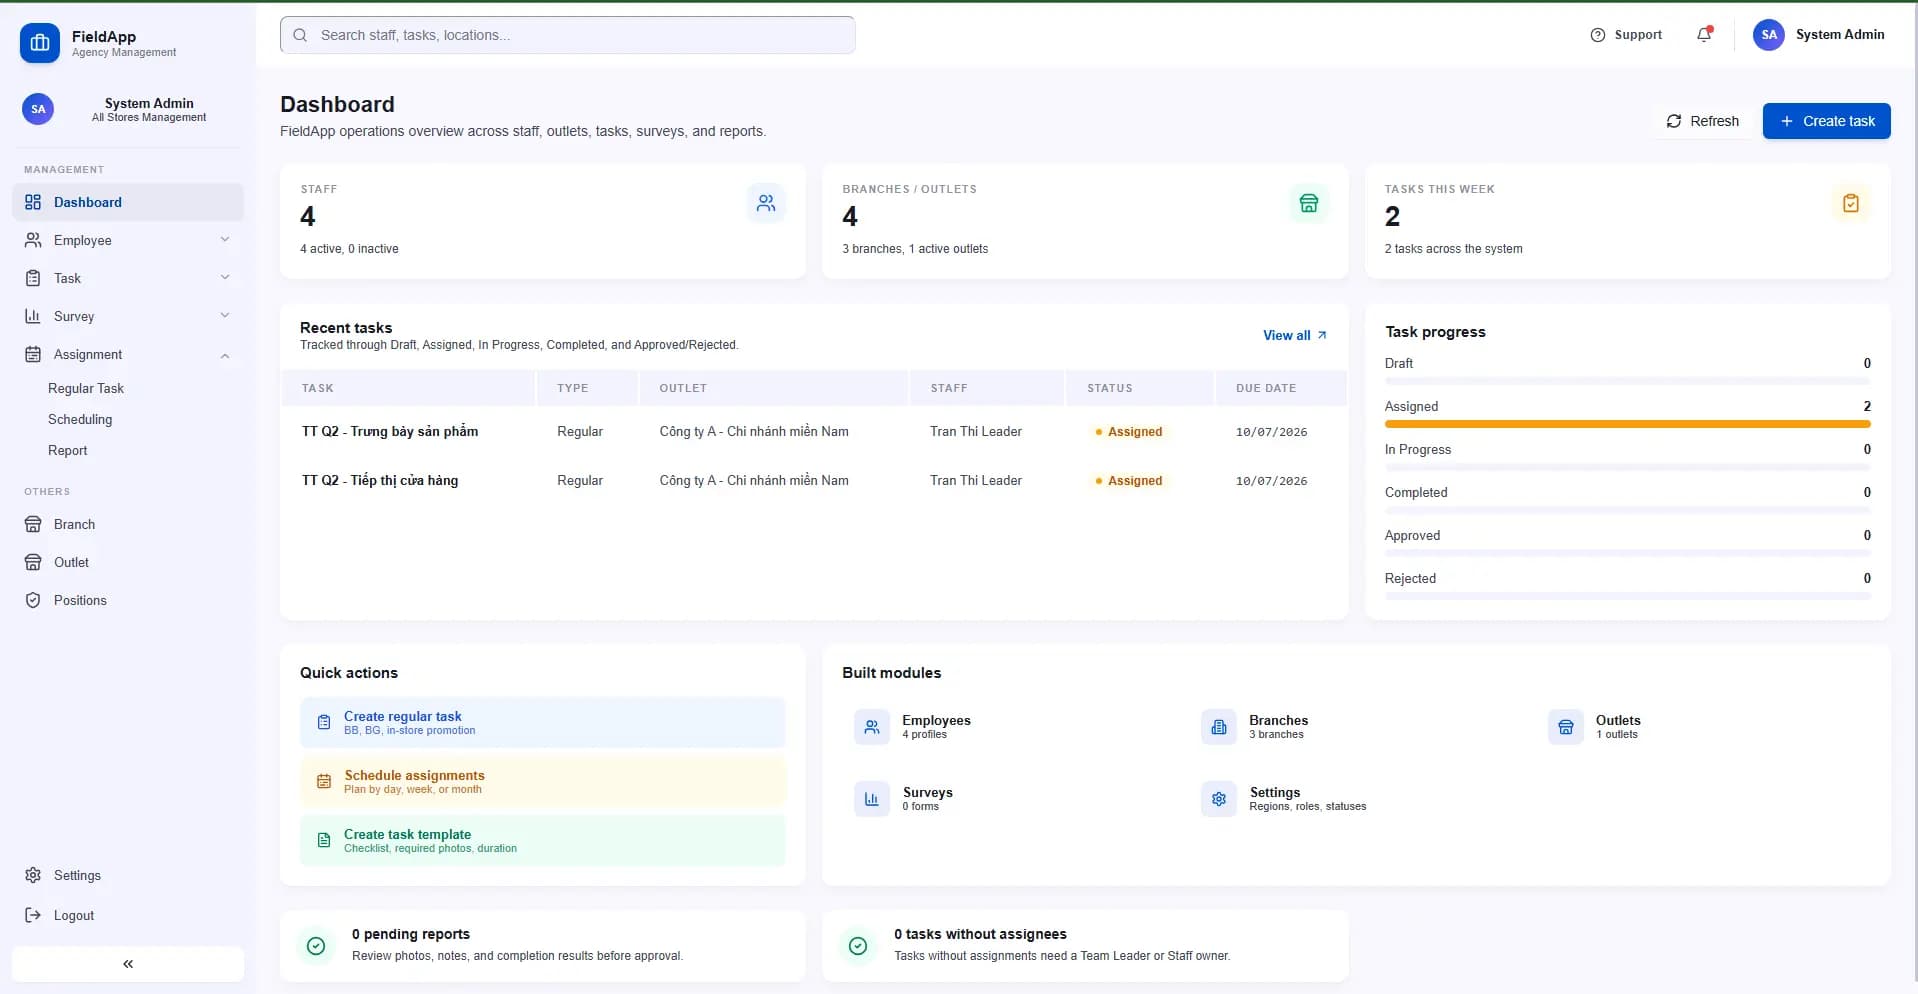Click the search magnifier icon
The width and height of the screenshot is (1918, 994).
coord(300,35)
